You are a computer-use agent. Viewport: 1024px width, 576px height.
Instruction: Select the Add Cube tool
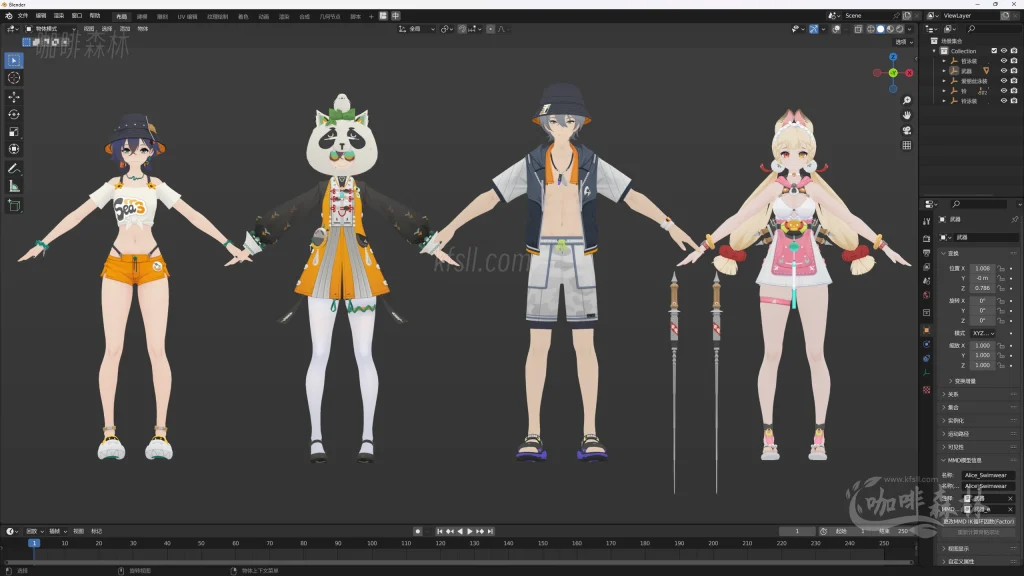[x=14, y=206]
